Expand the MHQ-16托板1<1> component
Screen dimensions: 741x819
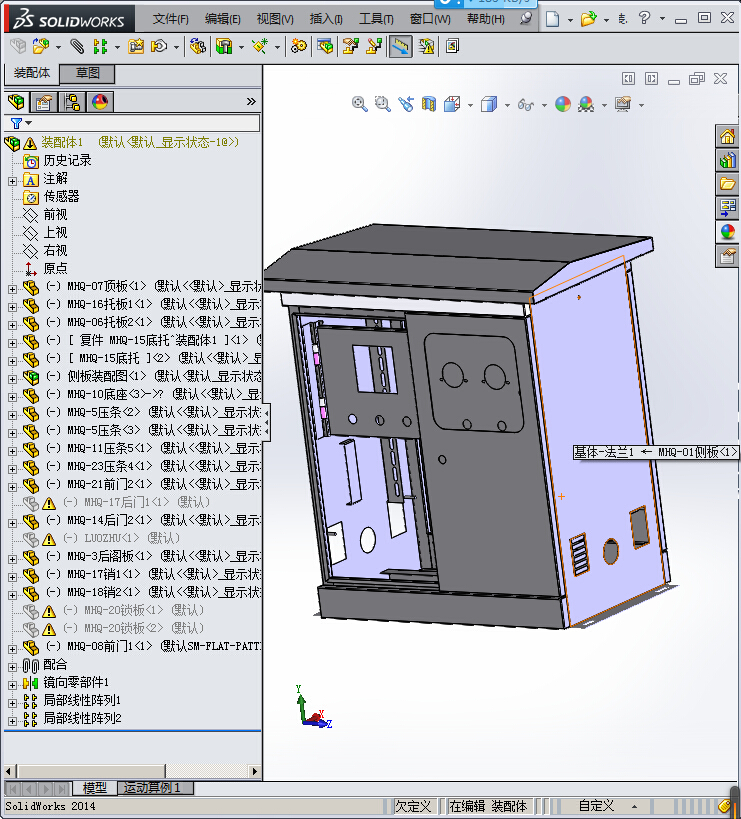pos(13,307)
